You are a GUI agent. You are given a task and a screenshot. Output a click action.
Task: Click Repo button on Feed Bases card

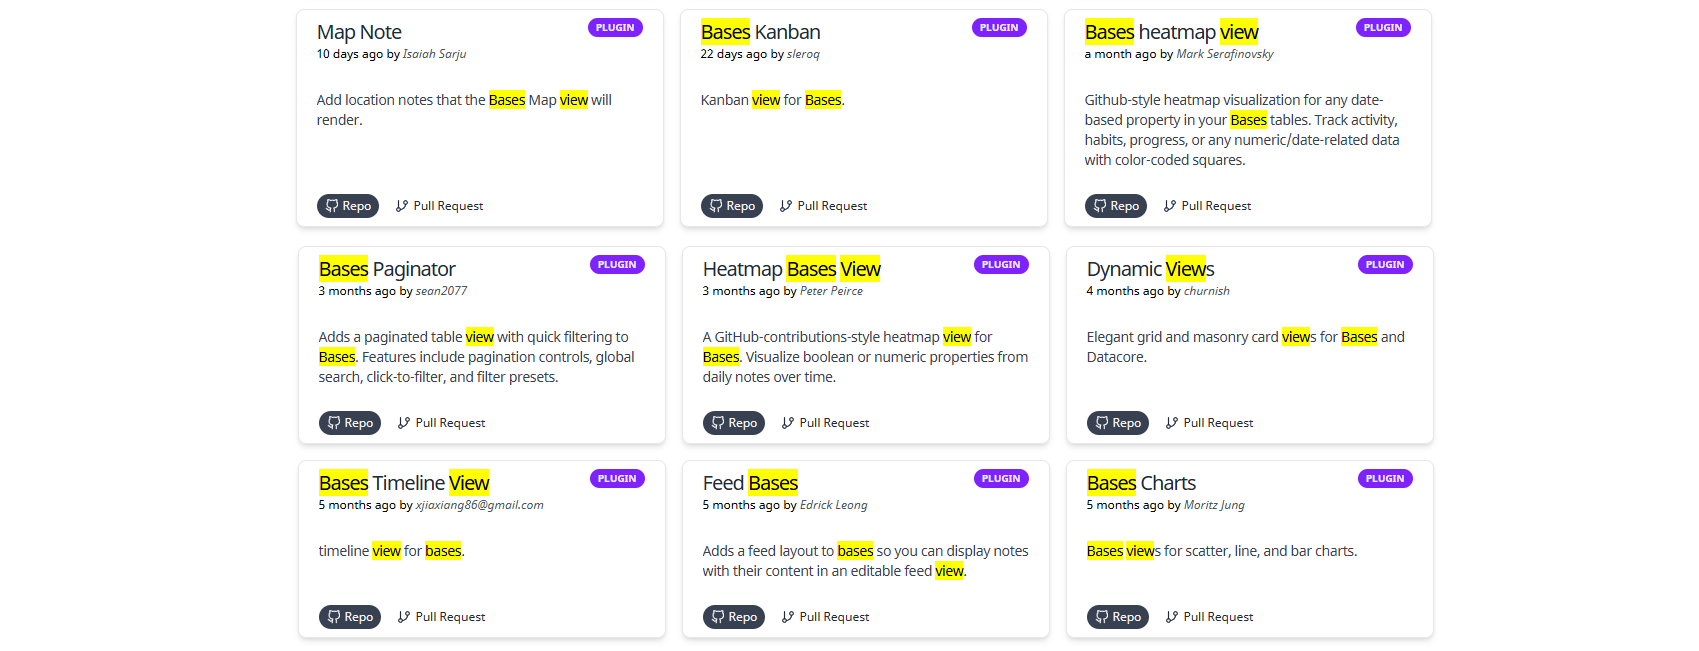(x=733, y=617)
